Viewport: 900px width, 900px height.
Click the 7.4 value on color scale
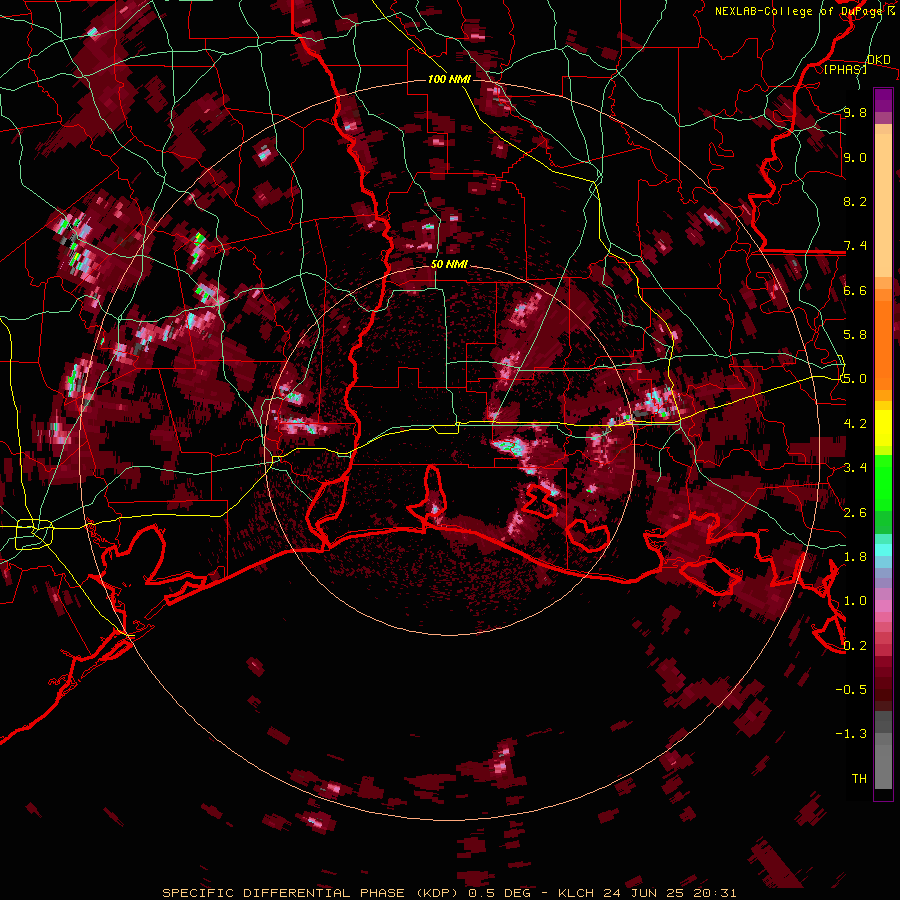coord(855,246)
